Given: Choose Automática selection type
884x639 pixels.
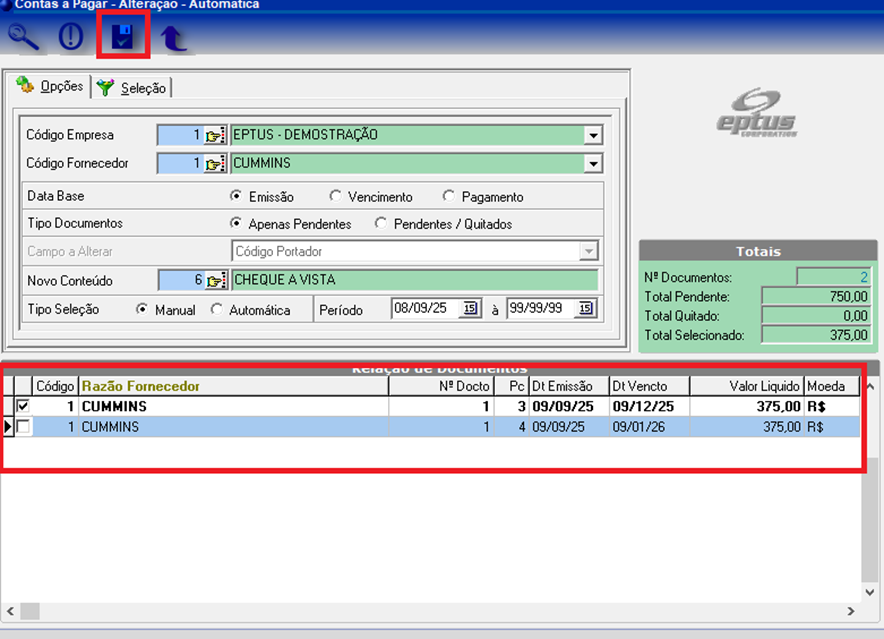Looking at the screenshot, I should pyautogui.click(x=217, y=310).
